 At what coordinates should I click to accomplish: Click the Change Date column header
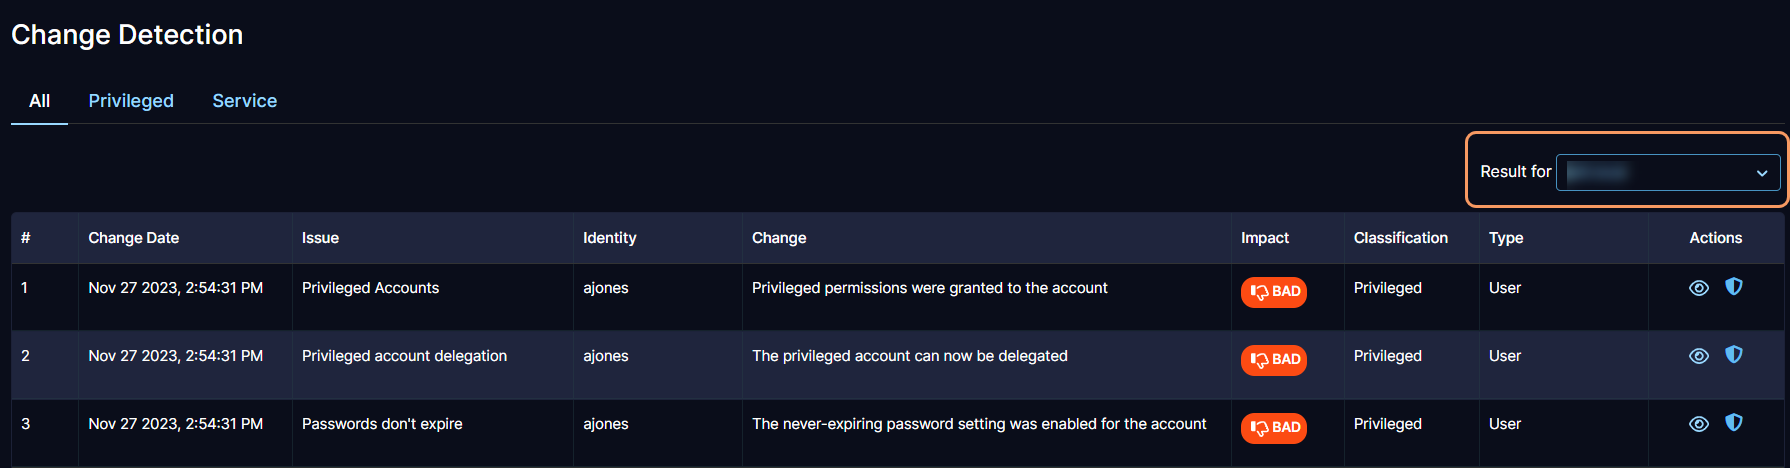coord(133,238)
